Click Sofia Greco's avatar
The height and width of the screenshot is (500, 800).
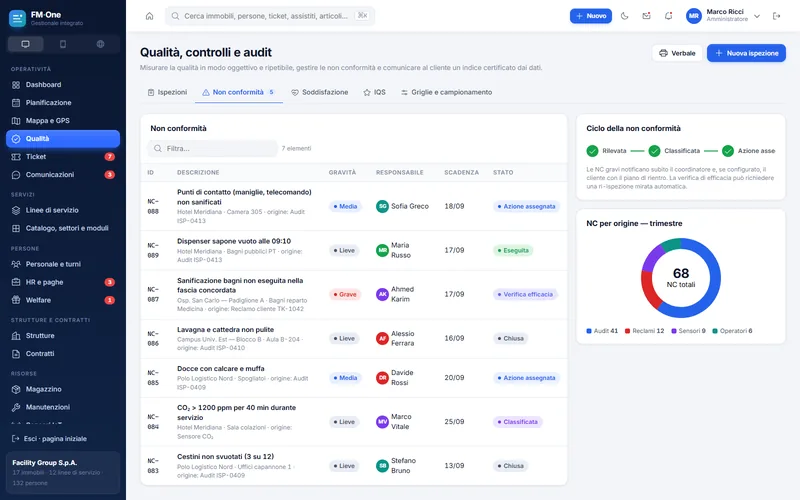coord(382,206)
